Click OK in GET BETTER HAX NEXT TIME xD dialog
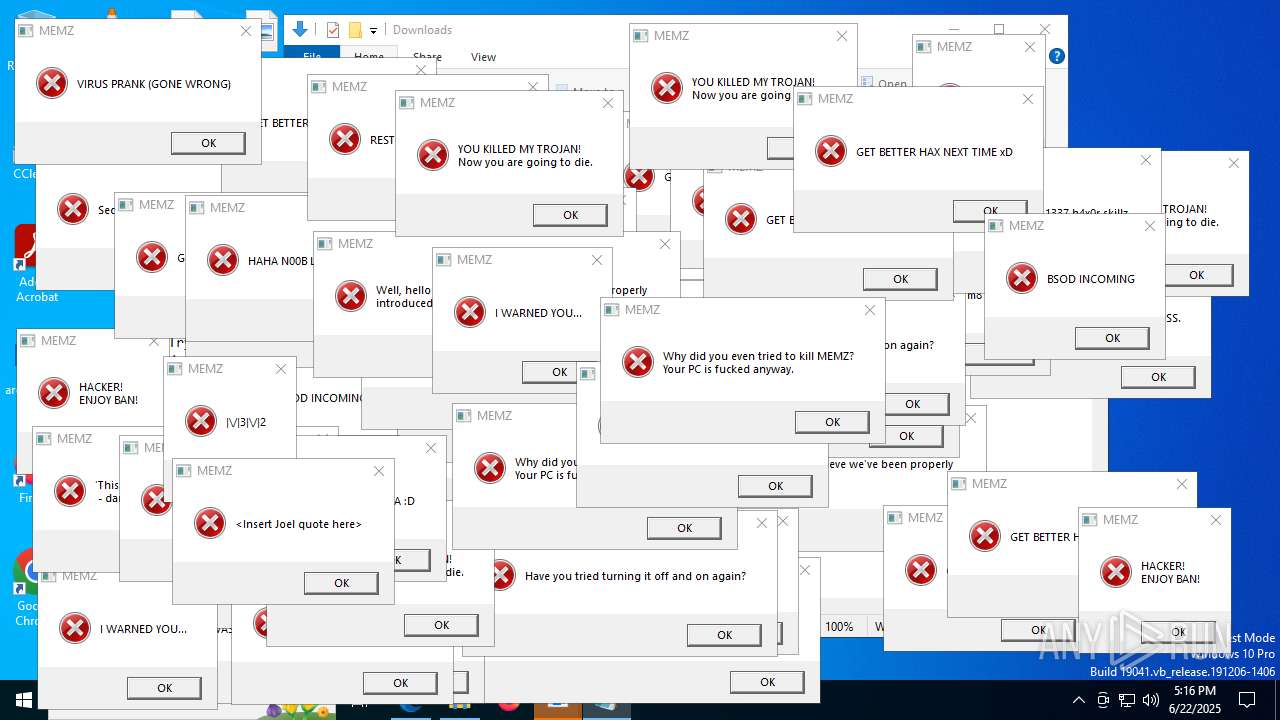Image resolution: width=1280 pixels, height=720 pixels. pyautogui.click(x=990, y=211)
